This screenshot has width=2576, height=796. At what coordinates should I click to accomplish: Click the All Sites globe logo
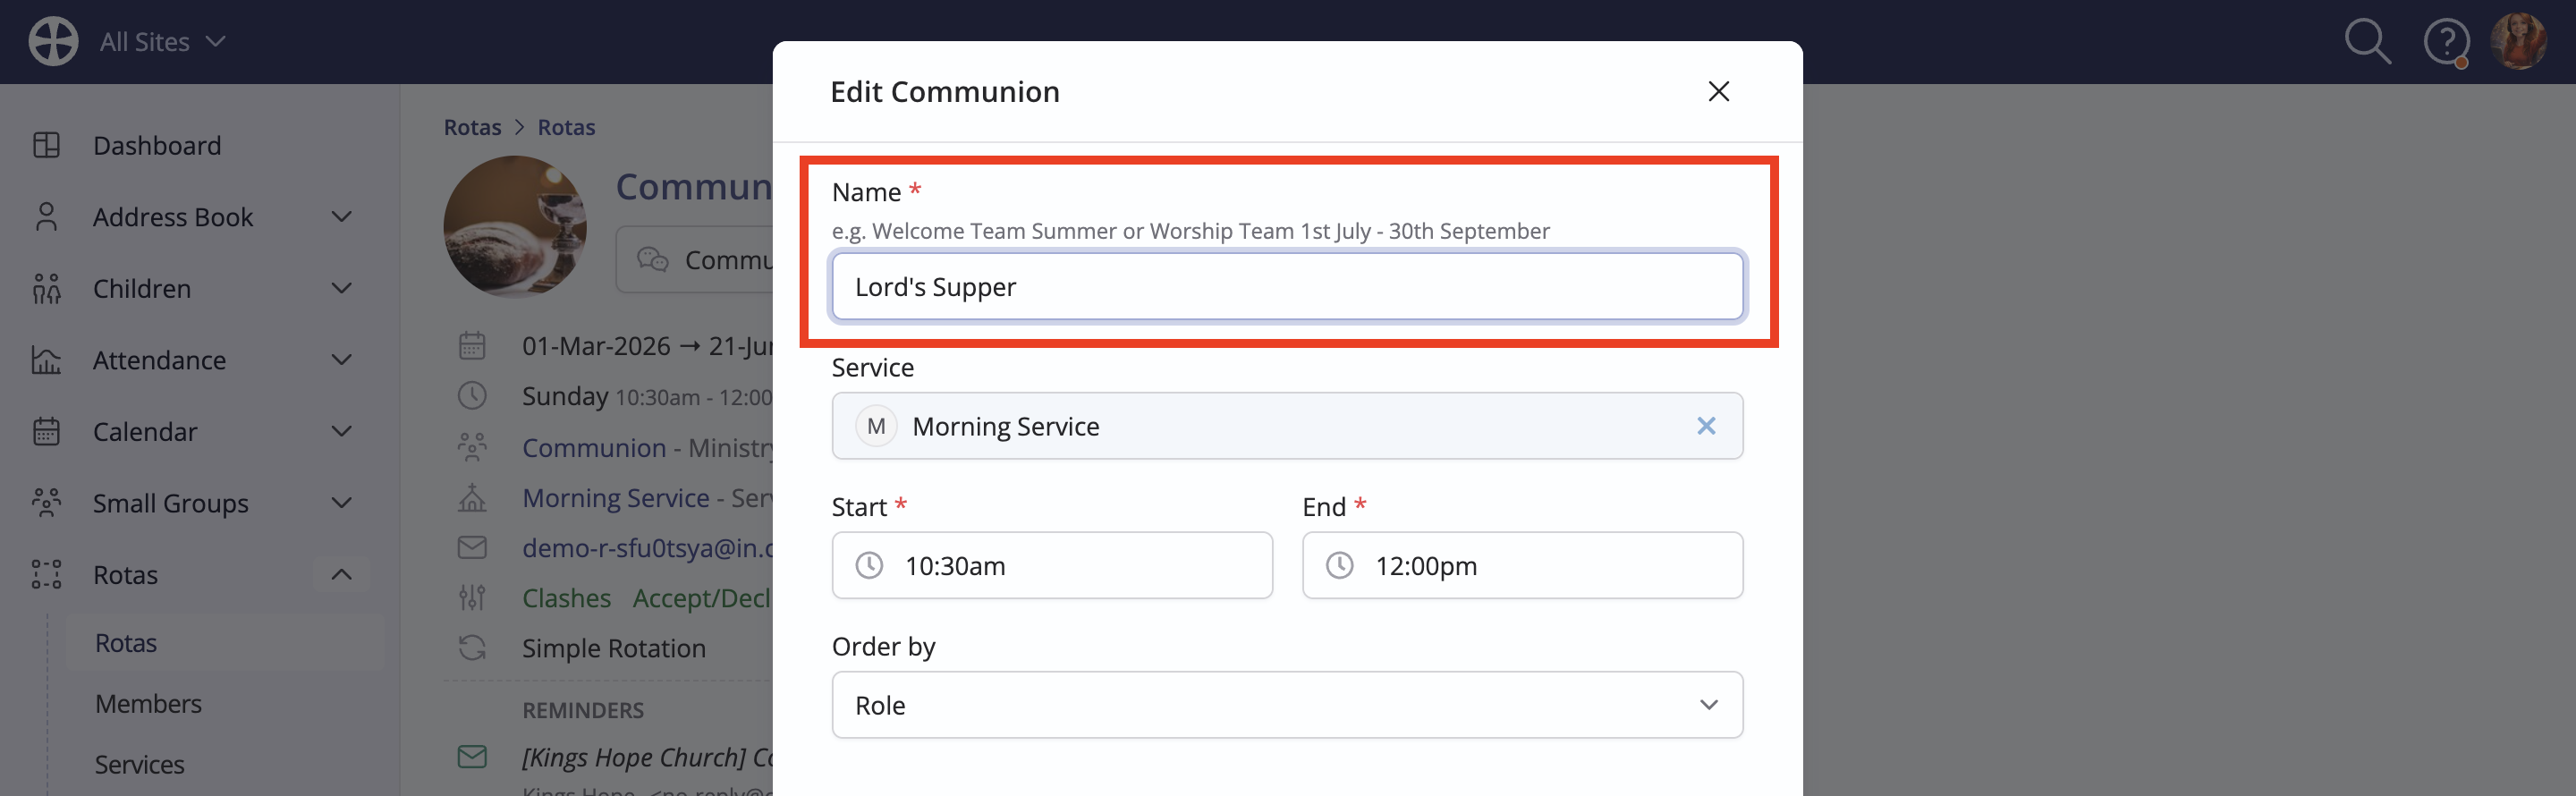(x=53, y=42)
